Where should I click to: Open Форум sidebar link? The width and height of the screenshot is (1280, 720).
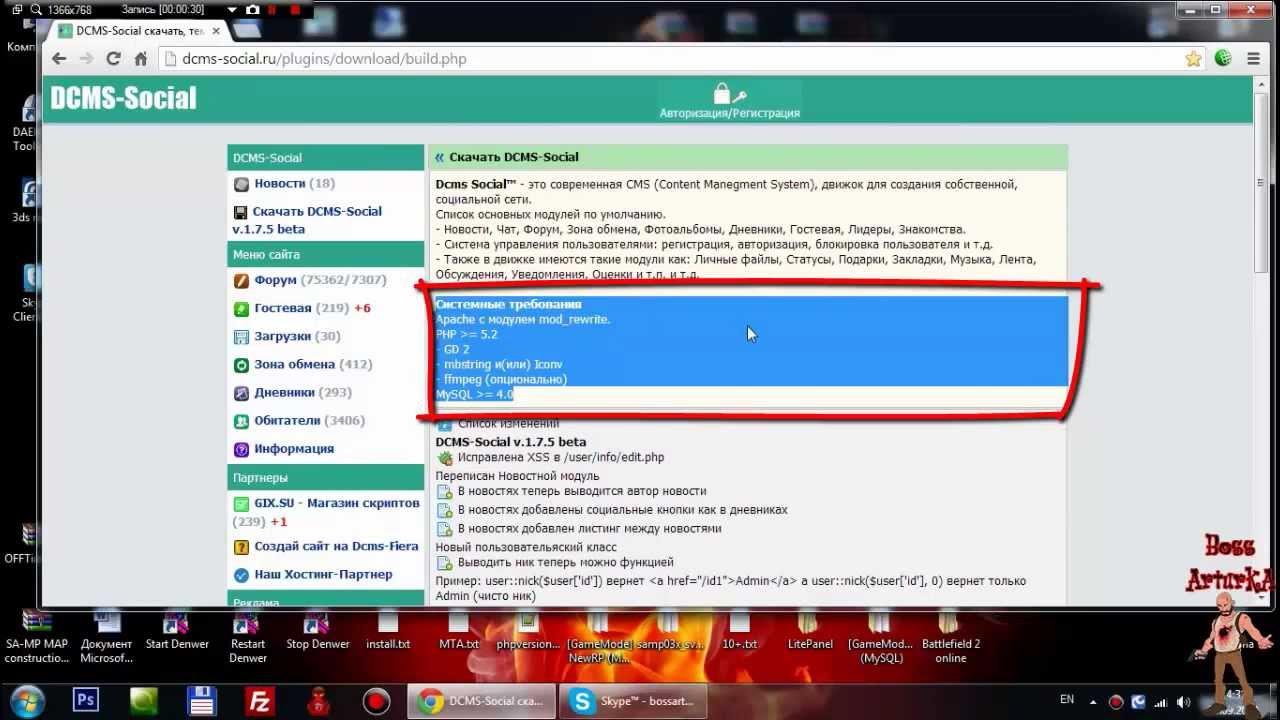[x=276, y=281]
